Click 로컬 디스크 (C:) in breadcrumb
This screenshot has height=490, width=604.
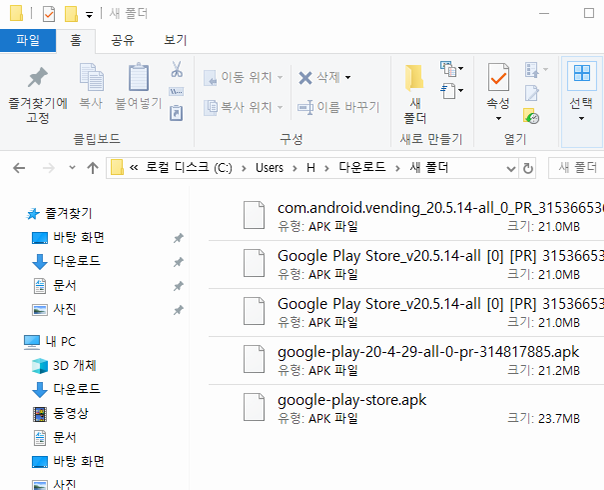tap(189, 168)
